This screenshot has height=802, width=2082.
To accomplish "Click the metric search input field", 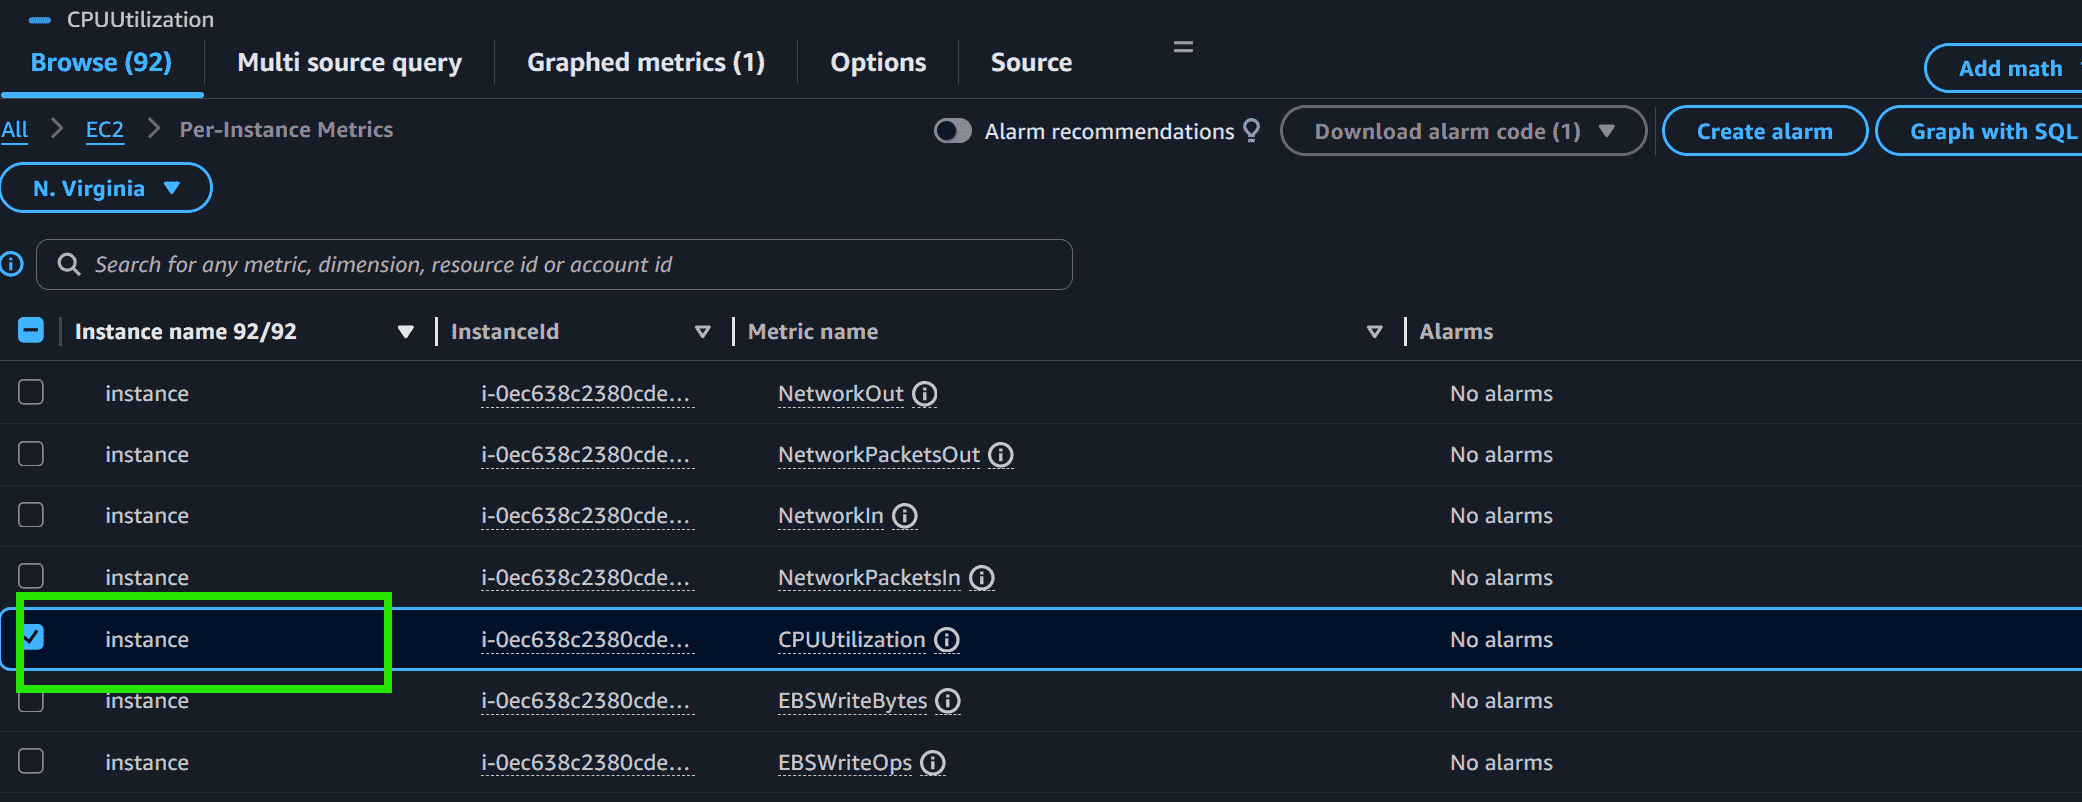I will 554,264.
